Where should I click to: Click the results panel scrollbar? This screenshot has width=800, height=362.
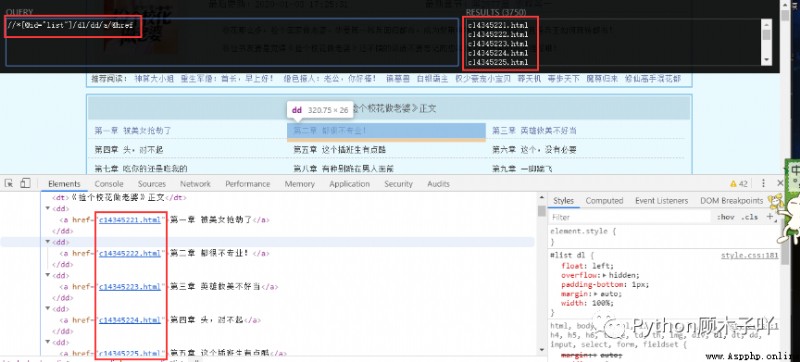tap(766, 42)
